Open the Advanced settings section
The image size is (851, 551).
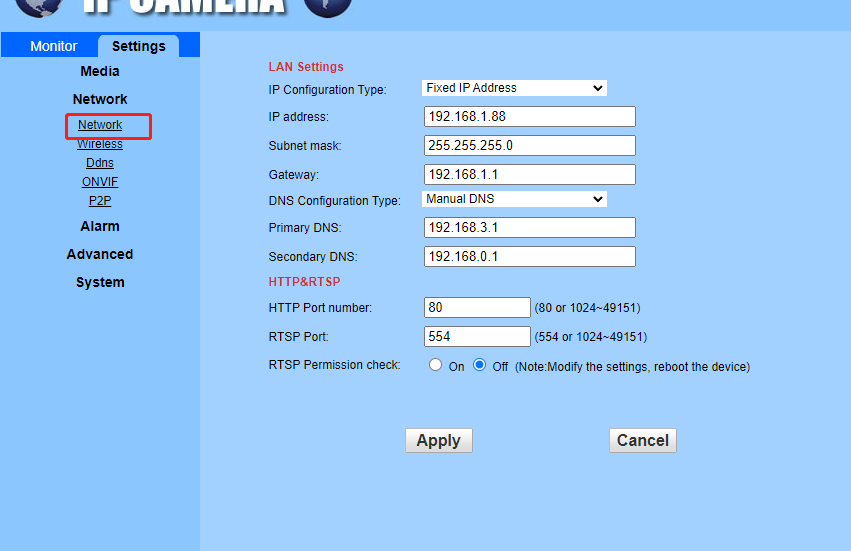[100, 254]
